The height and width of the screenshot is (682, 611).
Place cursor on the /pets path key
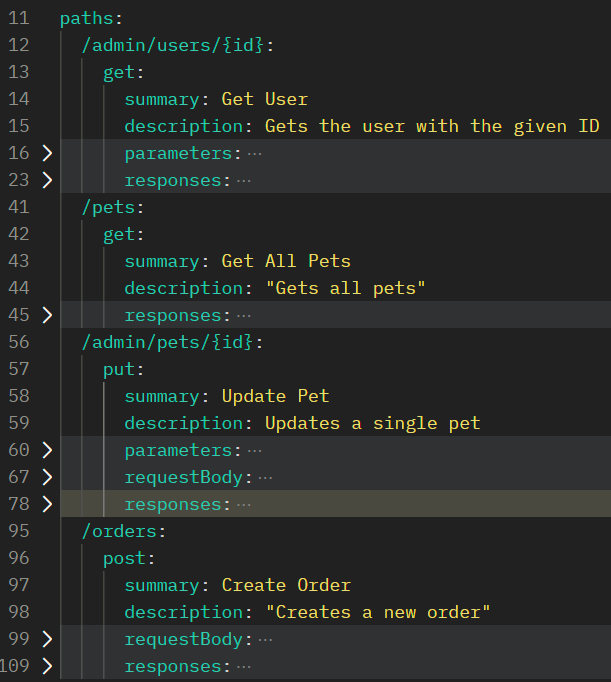111,207
